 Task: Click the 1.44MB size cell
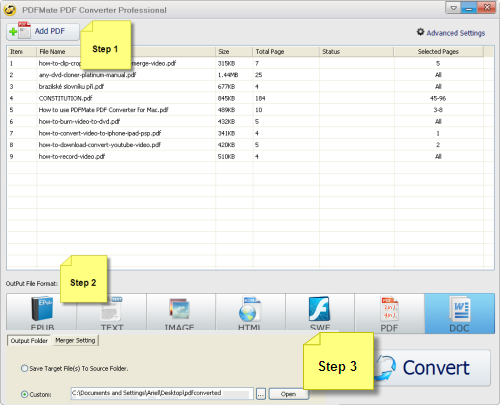point(234,75)
